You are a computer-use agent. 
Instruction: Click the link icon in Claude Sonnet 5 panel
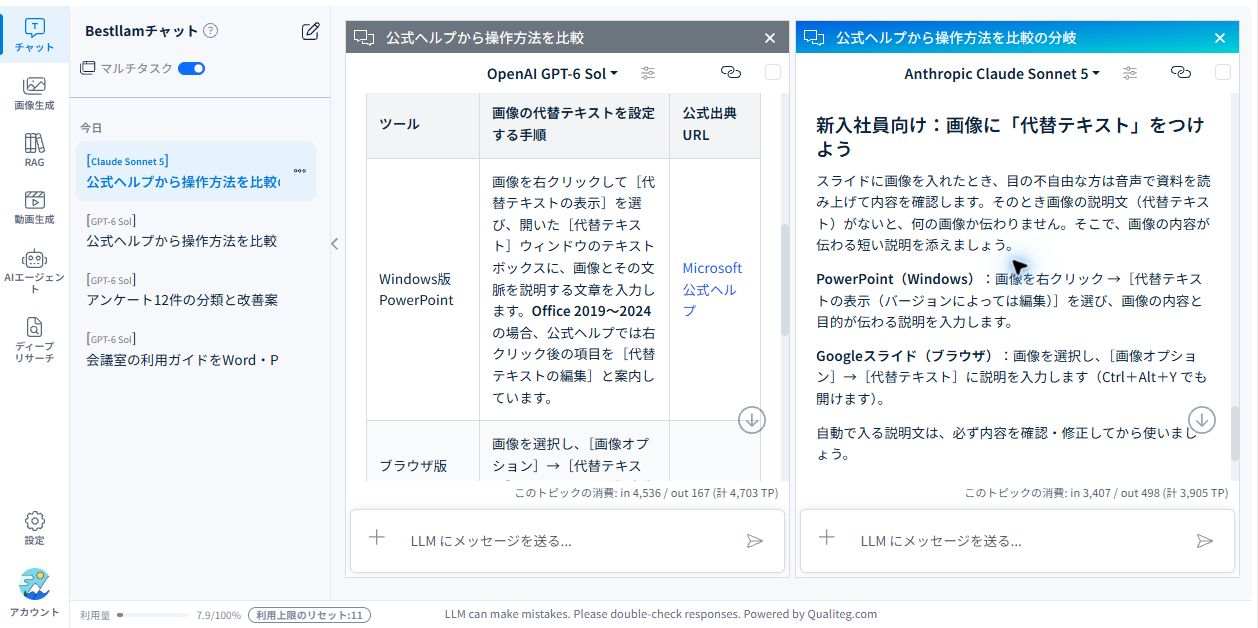click(1181, 73)
